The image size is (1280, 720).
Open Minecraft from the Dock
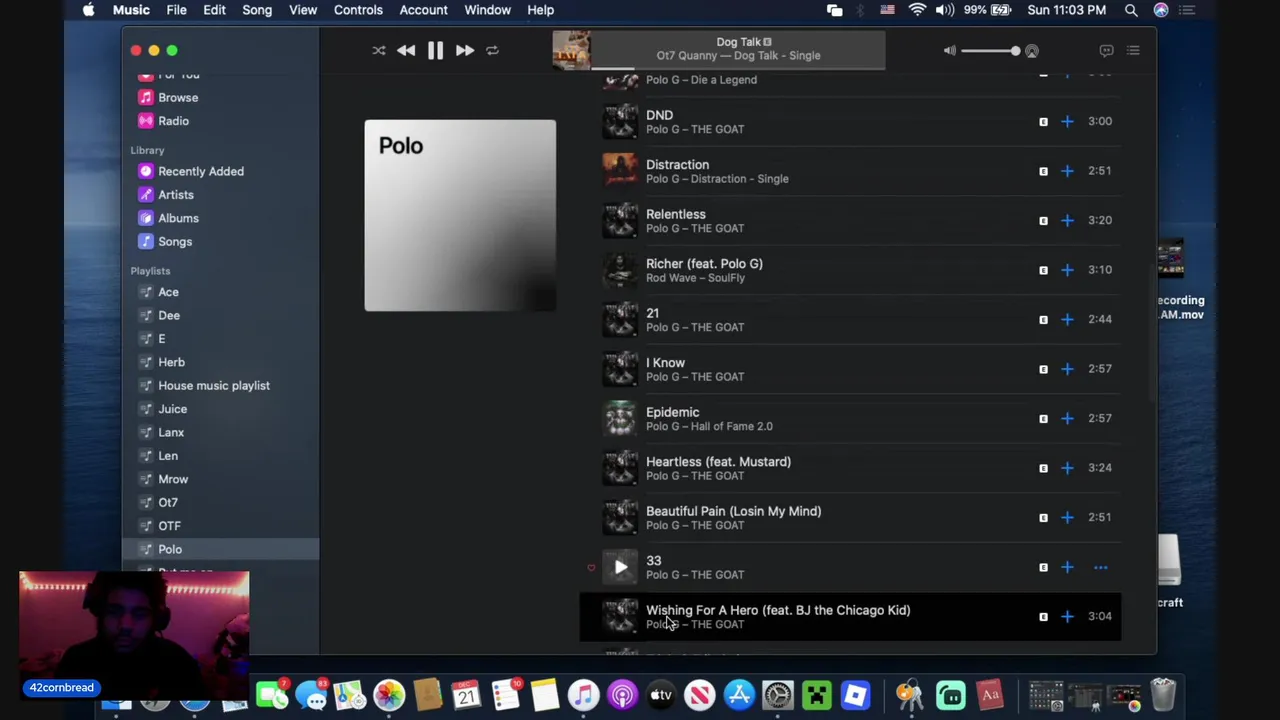pos(816,694)
